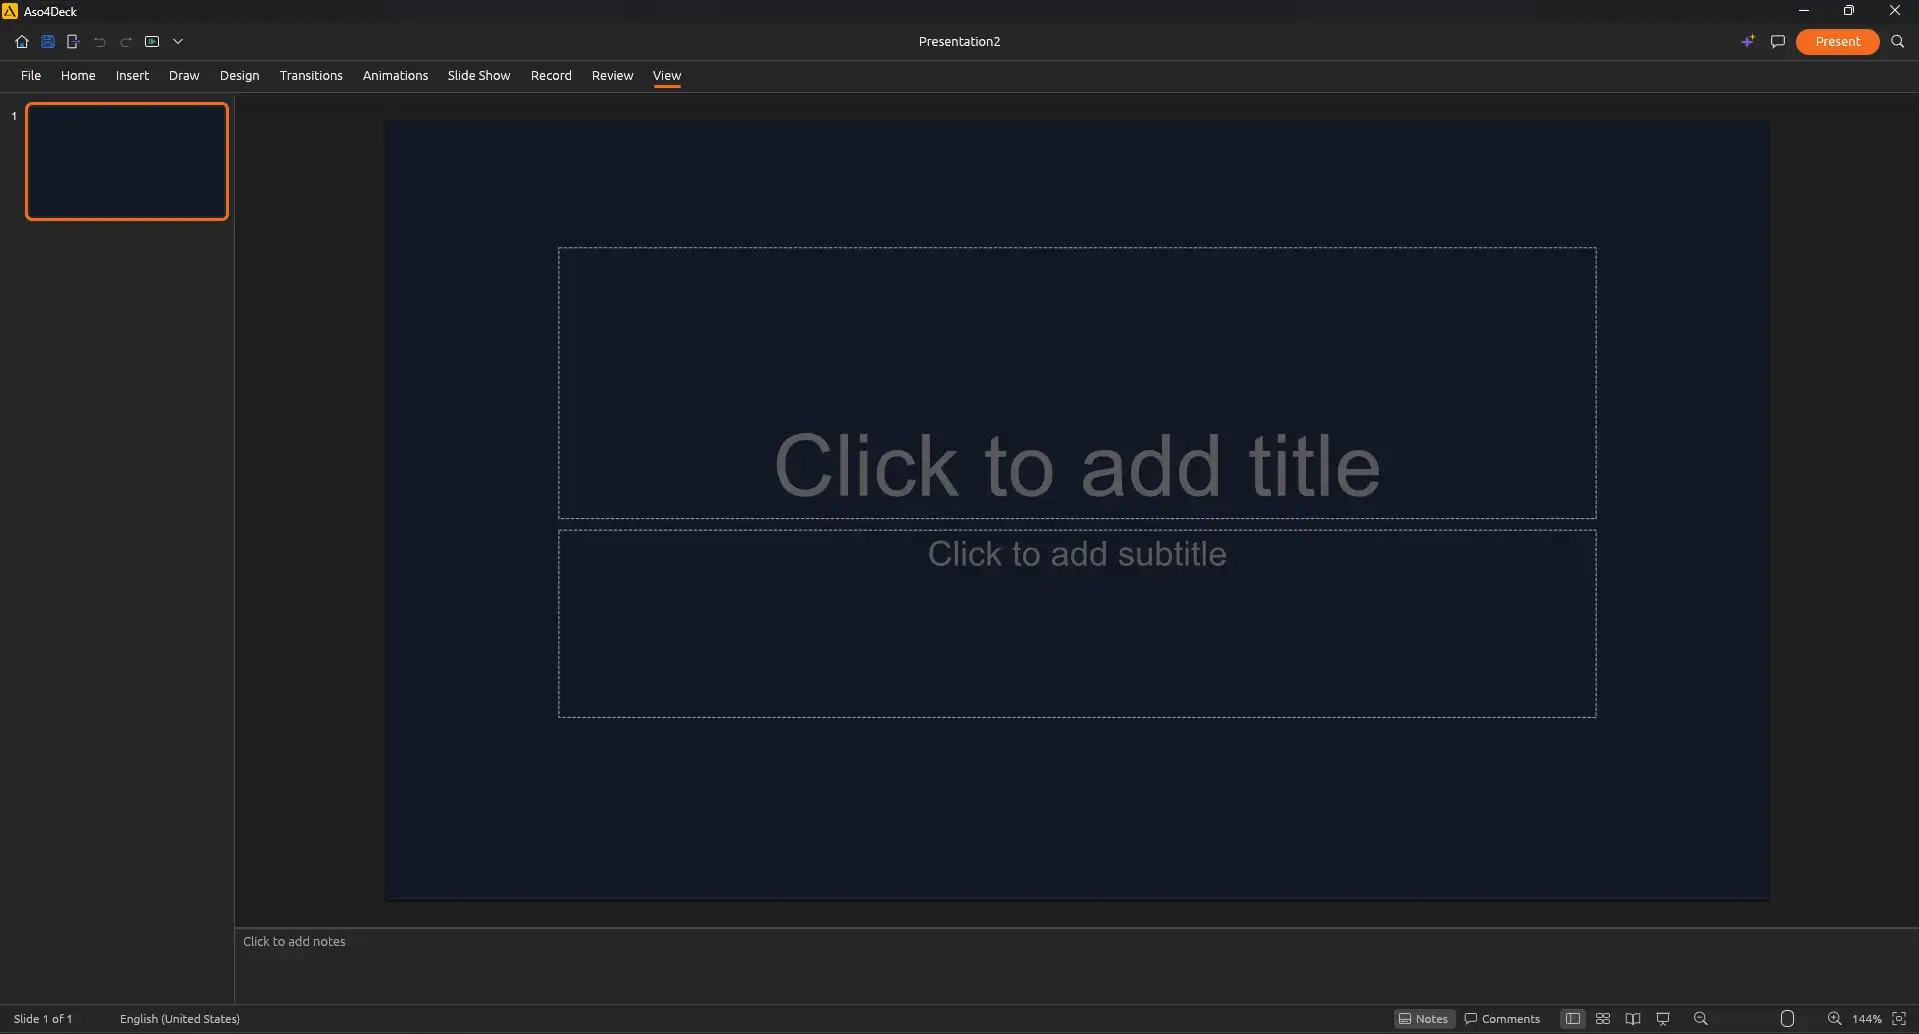Redo the last action

pyautogui.click(x=126, y=42)
